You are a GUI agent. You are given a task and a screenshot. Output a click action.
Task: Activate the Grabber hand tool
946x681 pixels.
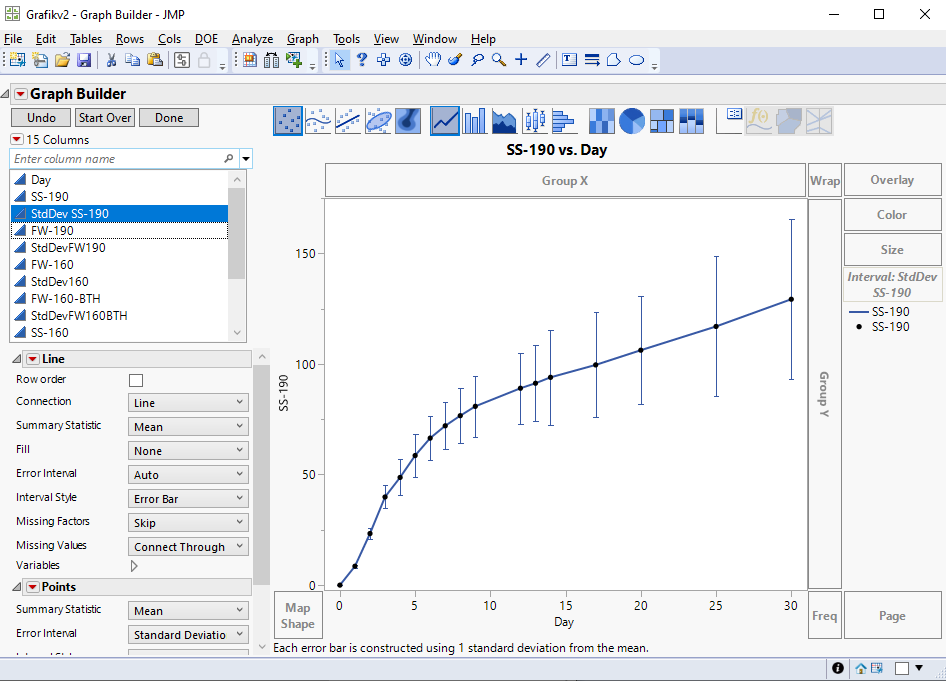pyautogui.click(x=432, y=60)
